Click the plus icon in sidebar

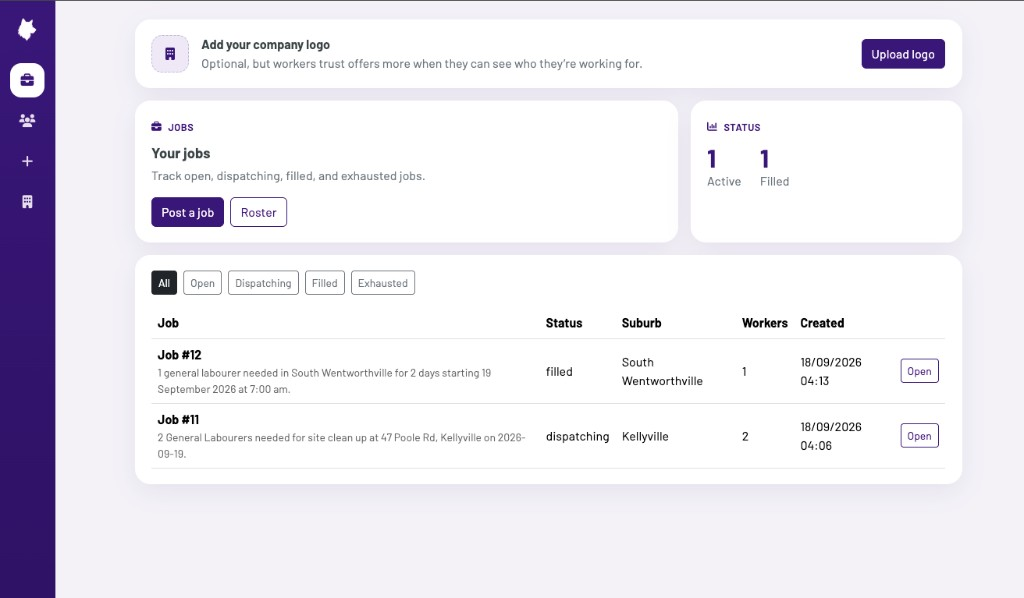point(27,161)
